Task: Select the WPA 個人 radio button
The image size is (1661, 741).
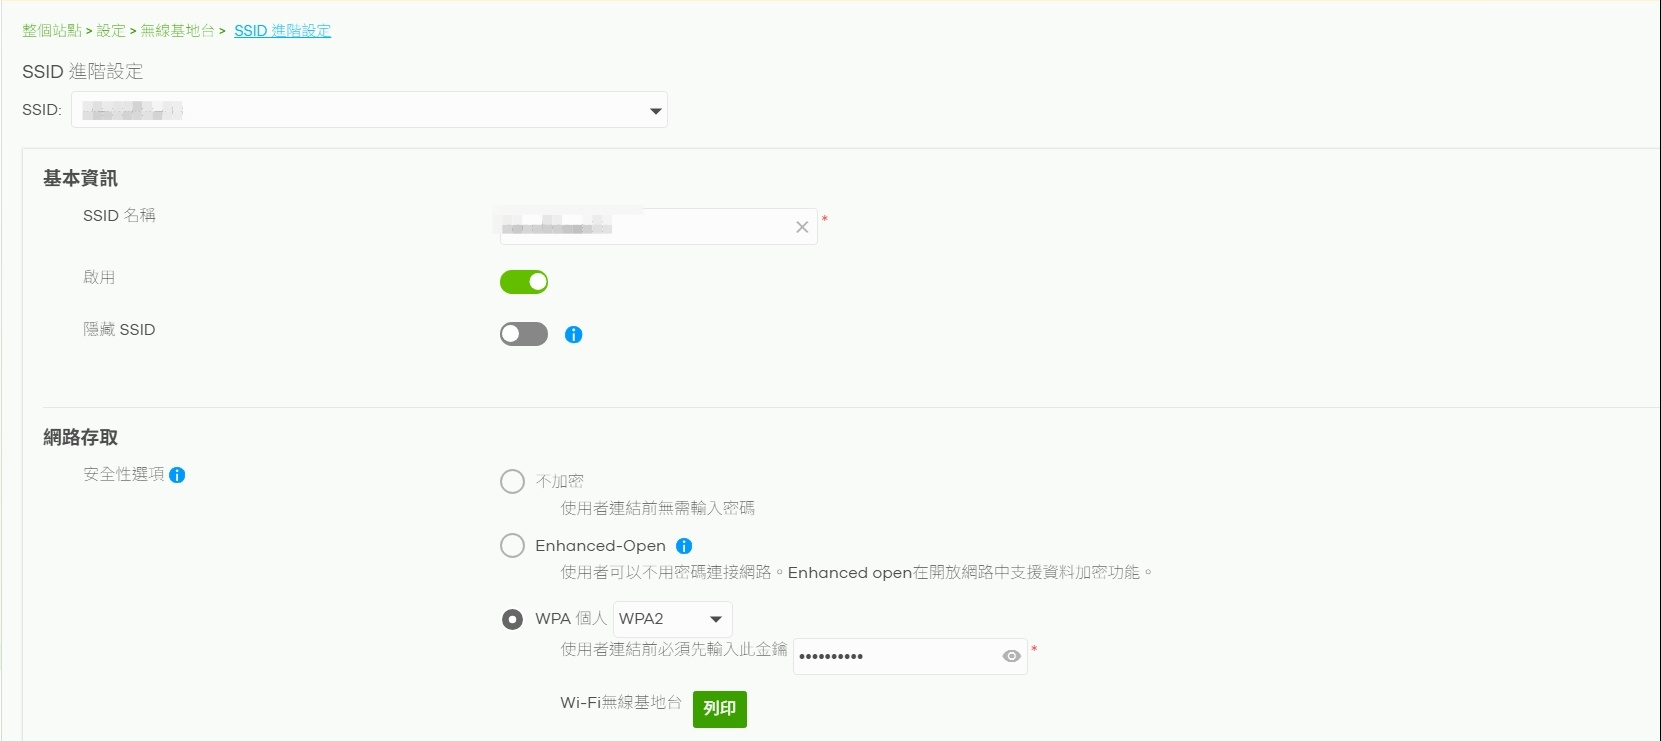Action: tap(512, 619)
